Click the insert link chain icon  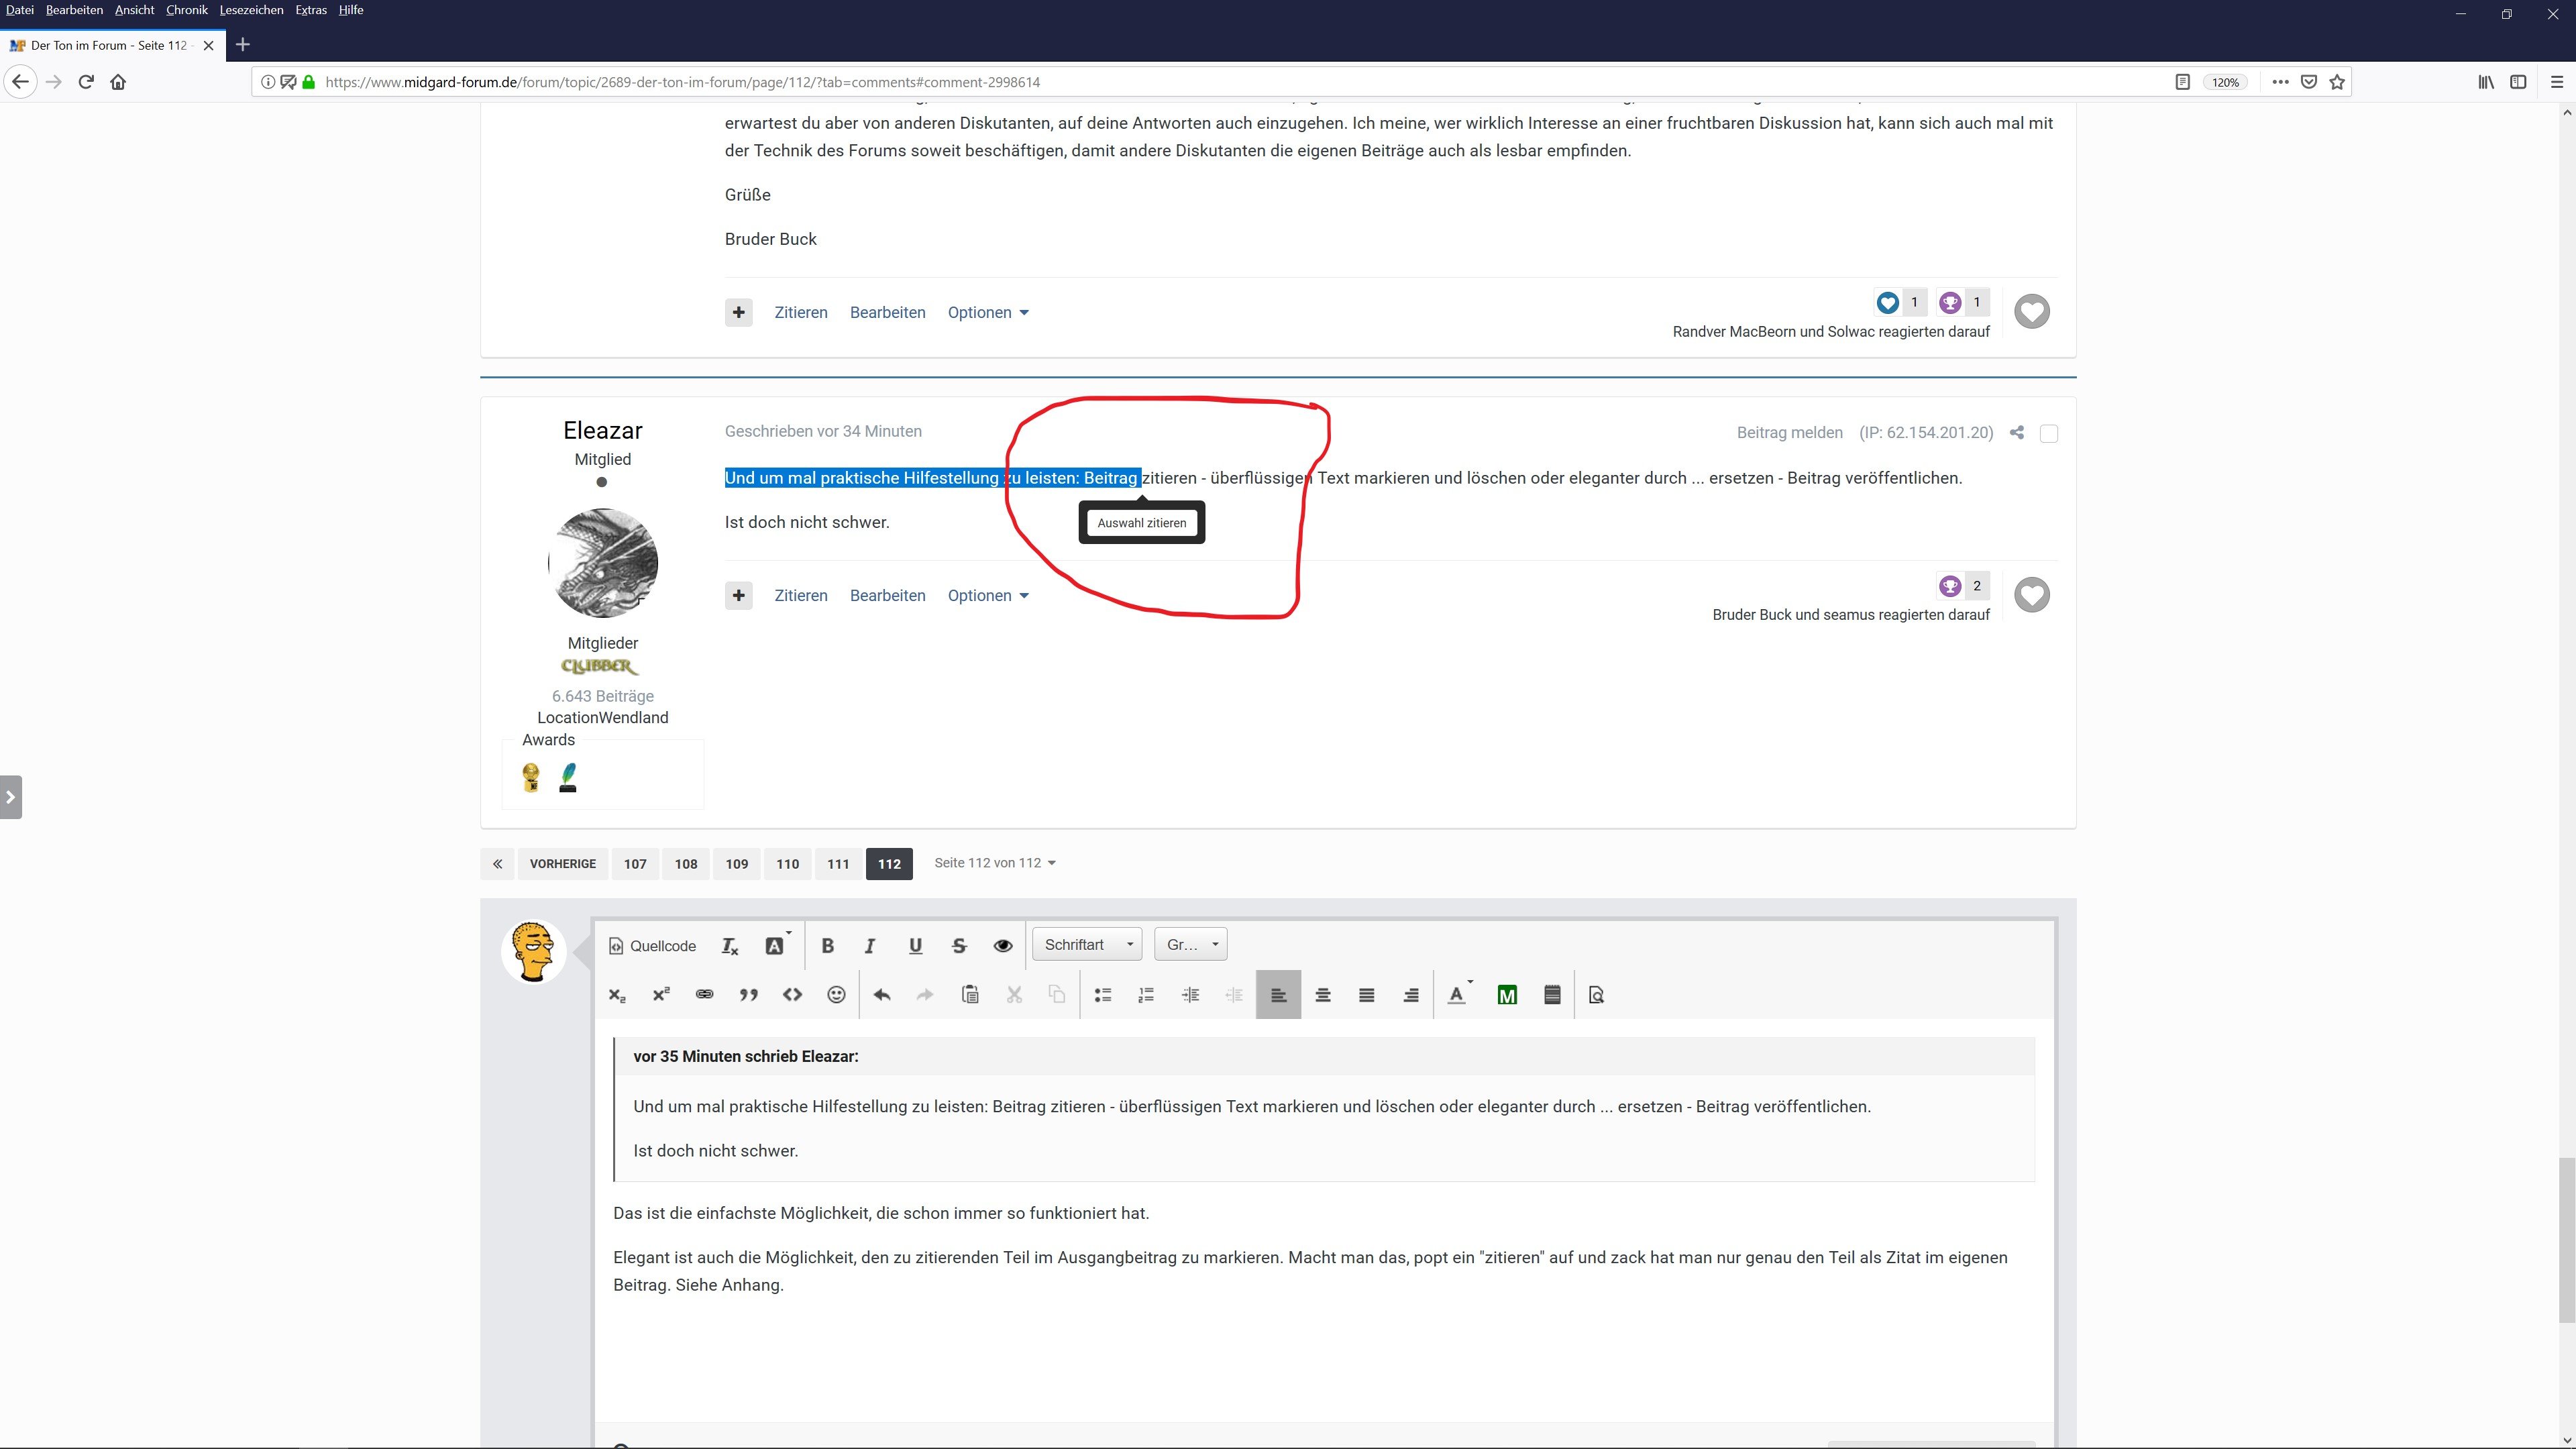pyautogui.click(x=704, y=994)
